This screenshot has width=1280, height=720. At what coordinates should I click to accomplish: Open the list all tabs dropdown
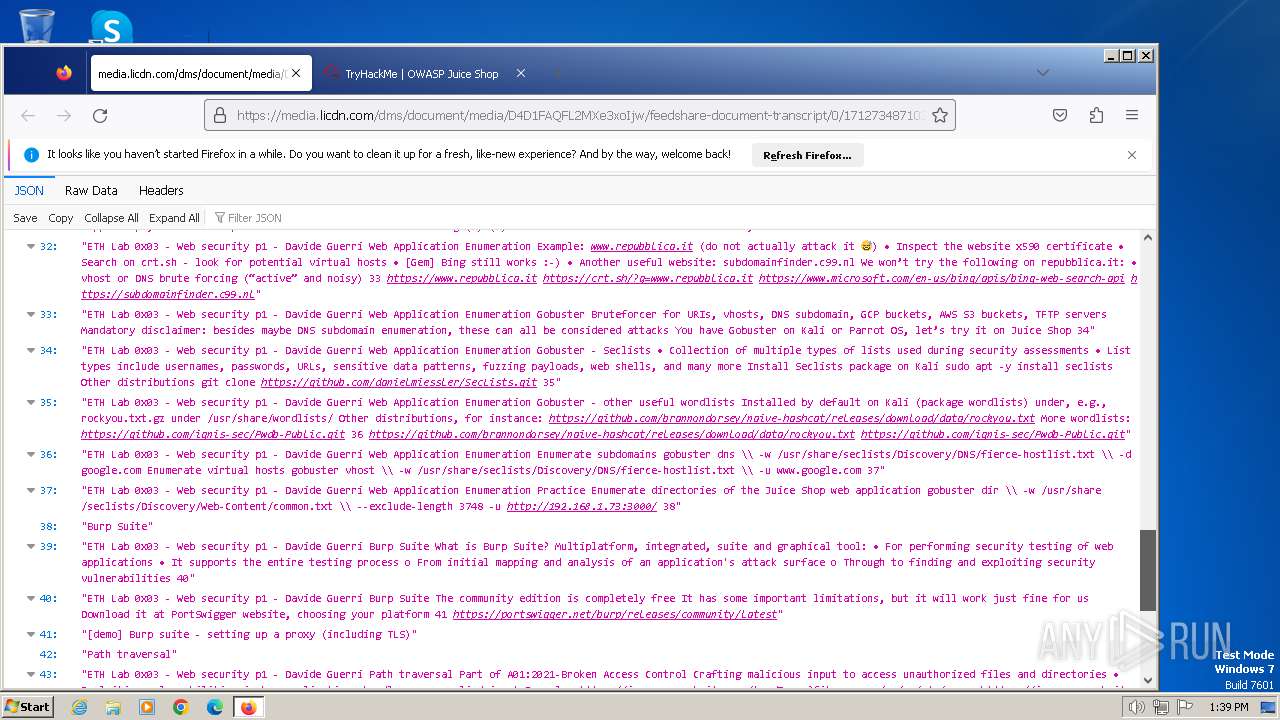tap(1042, 73)
